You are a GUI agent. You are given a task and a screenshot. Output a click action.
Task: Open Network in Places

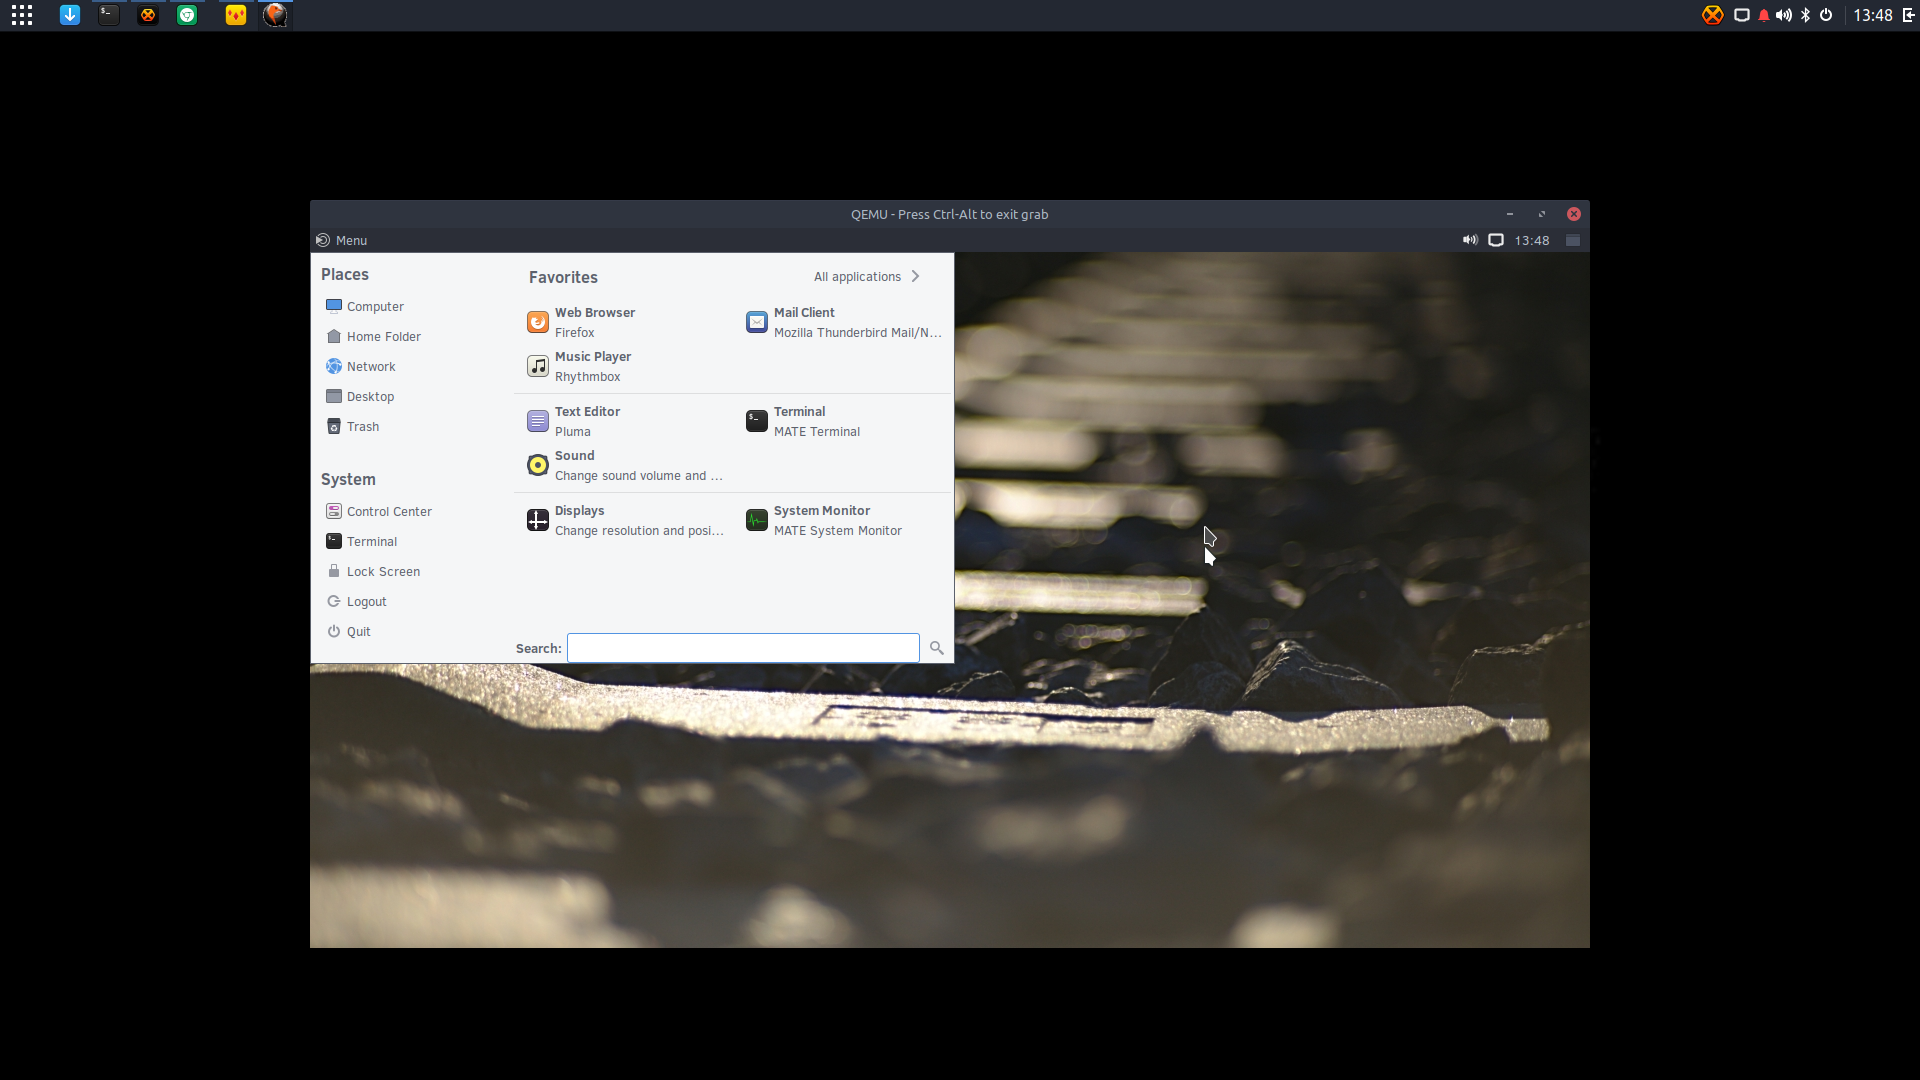361,366
